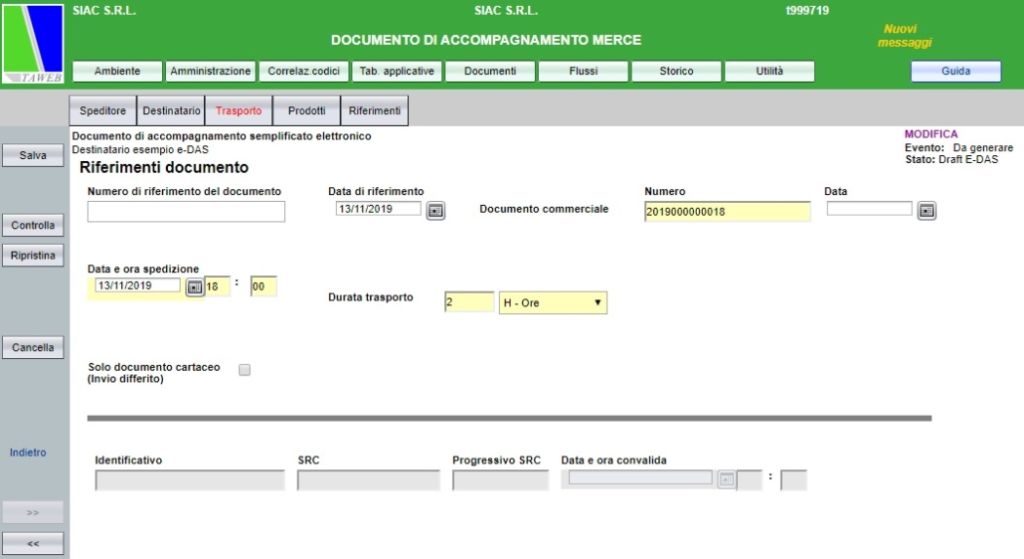The image size is (1024, 559).
Task: Open calendar for Data e ora spedizione
Action: tap(194, 287)
